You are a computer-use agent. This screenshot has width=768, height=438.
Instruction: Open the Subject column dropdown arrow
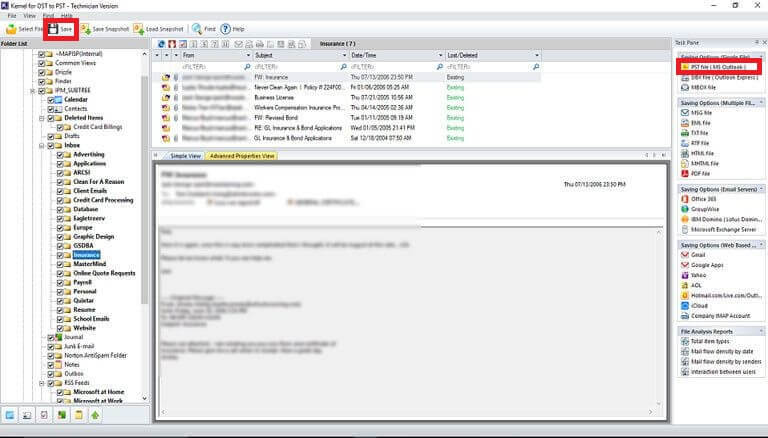344,55
